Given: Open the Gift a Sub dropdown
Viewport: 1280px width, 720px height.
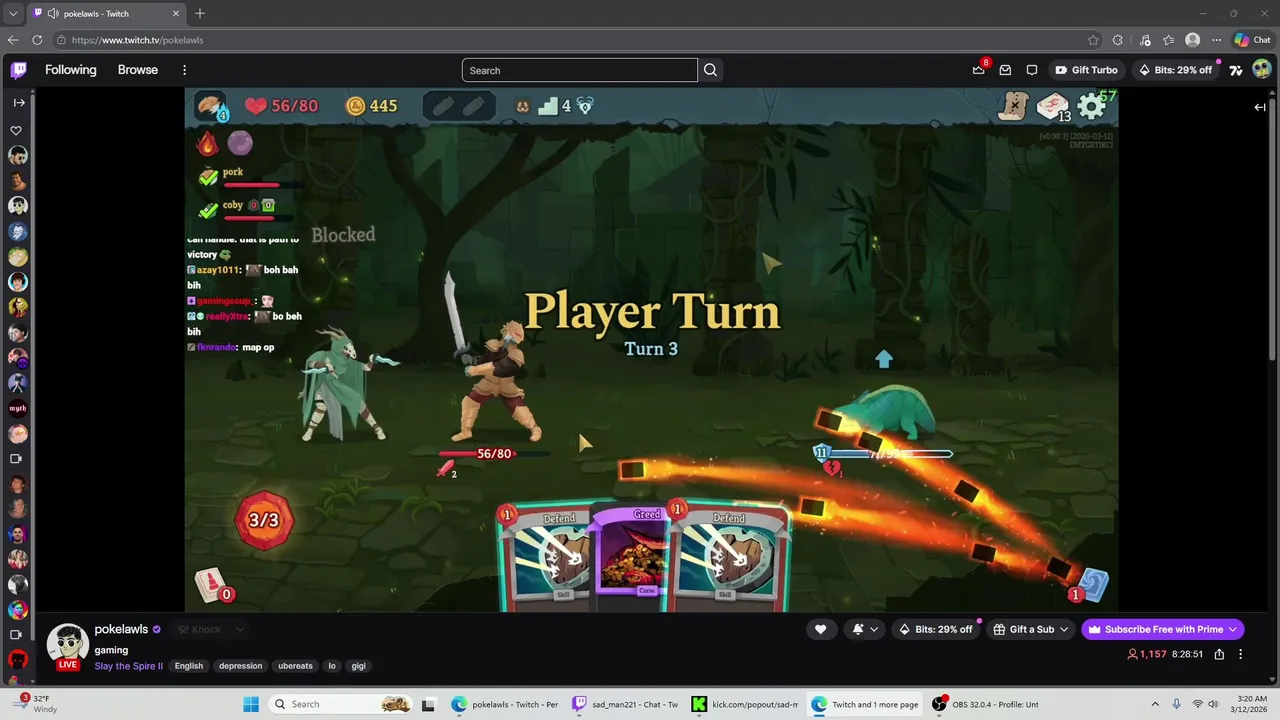Looking at the screenshot, I should [1030, 629].
